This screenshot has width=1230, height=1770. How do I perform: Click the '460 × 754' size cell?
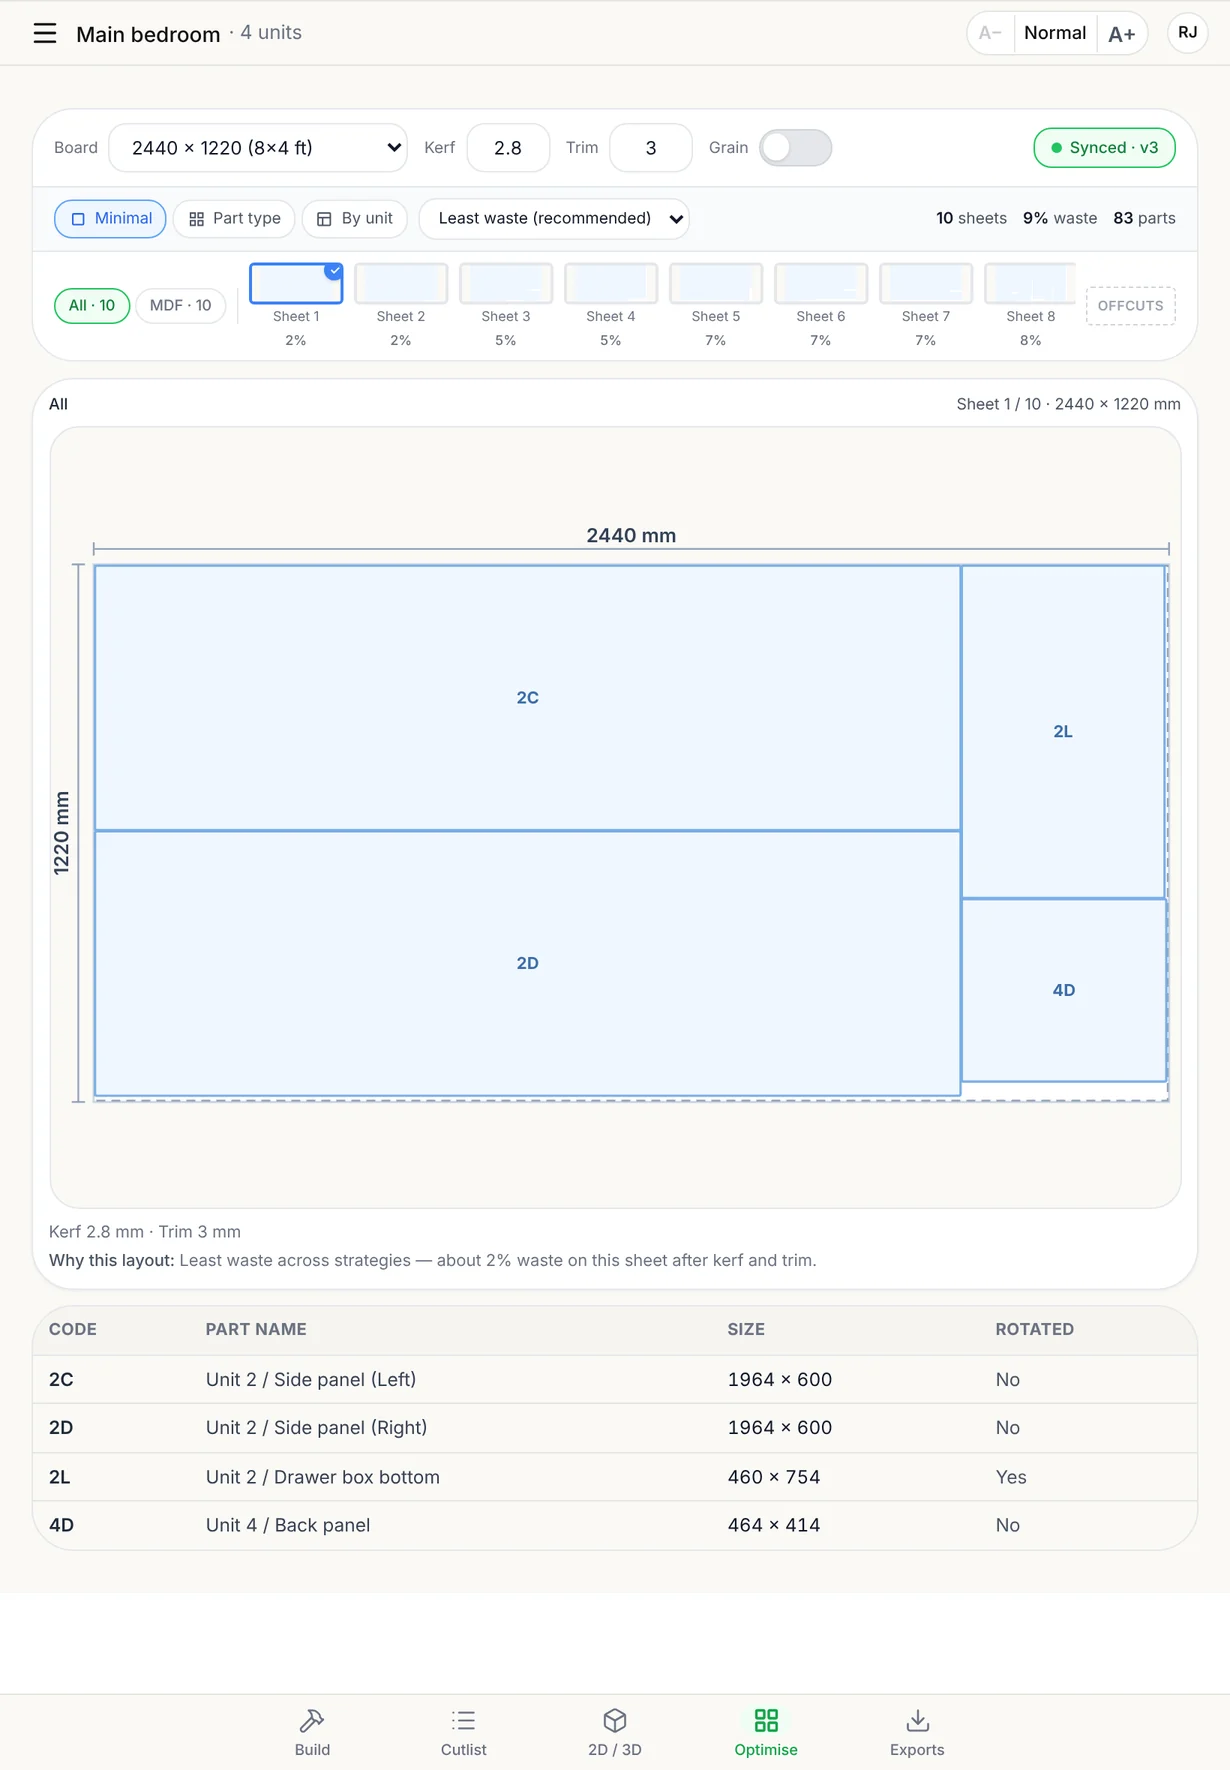(774, 1477)
